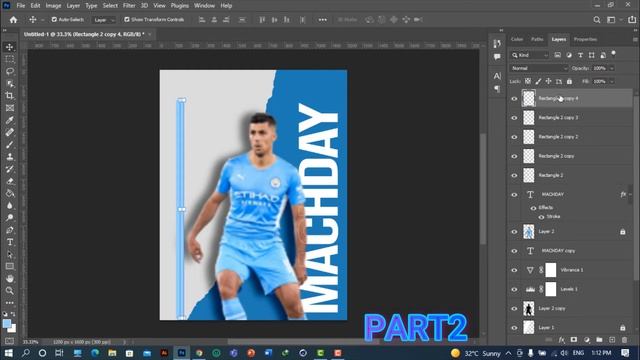
Task: Select the Rectangle 2 layer row
Action: pos(570,175)
